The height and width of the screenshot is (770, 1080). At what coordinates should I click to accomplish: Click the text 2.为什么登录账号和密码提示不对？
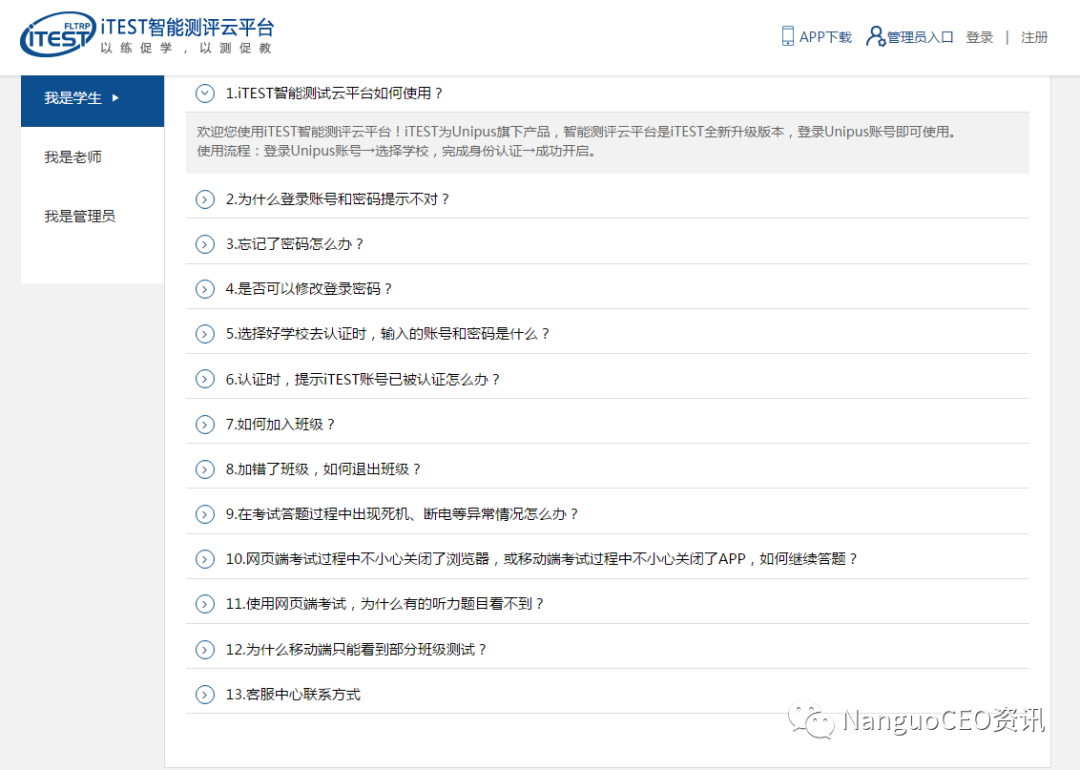coord(338,199)
